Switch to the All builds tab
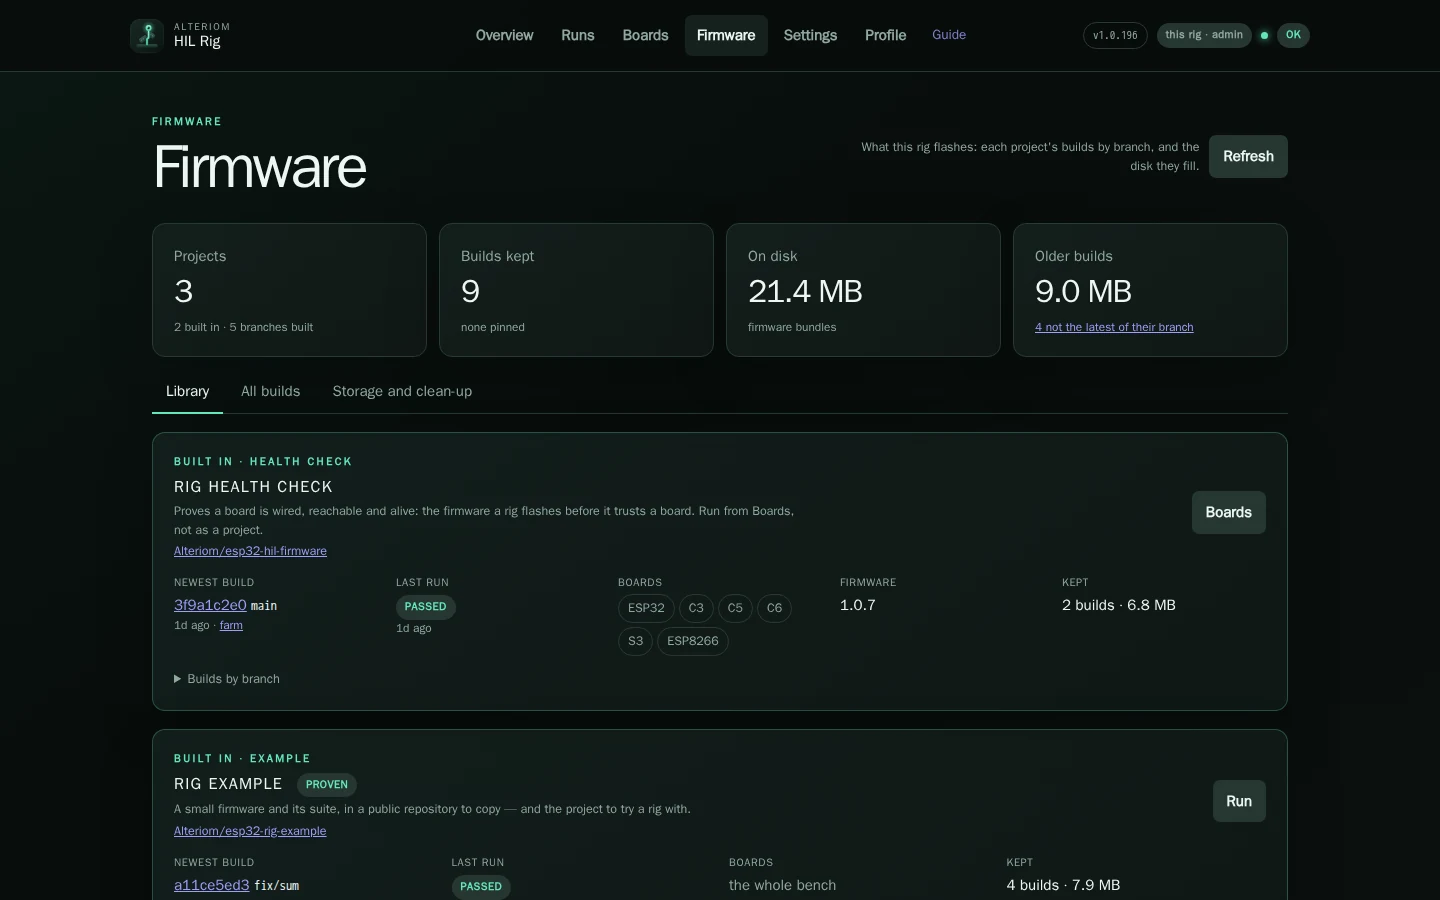This screenshot has width=1440, height=900. (270, 391)
